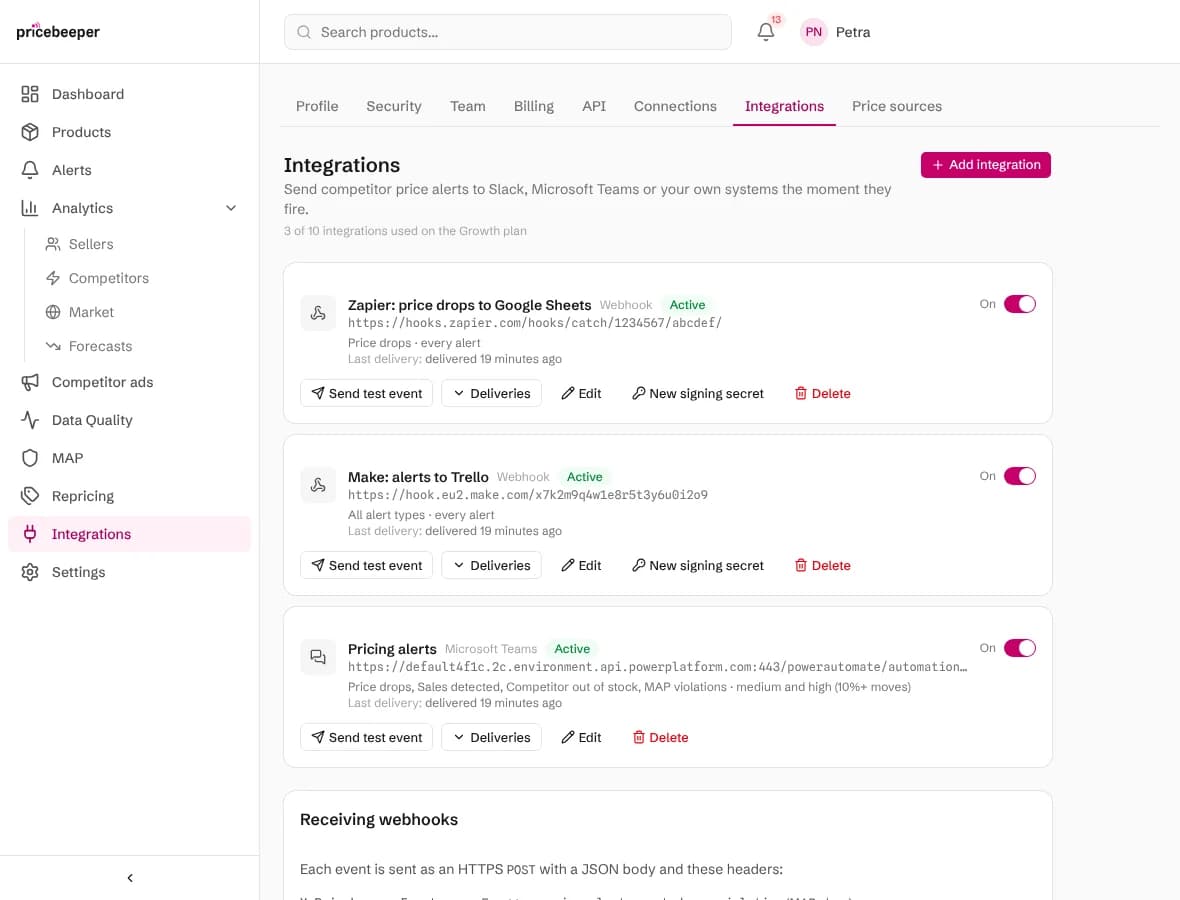Collapse the sidebar with the arrow
The height and width of the screenshot is (900, 1180).
tap(129, 878)
